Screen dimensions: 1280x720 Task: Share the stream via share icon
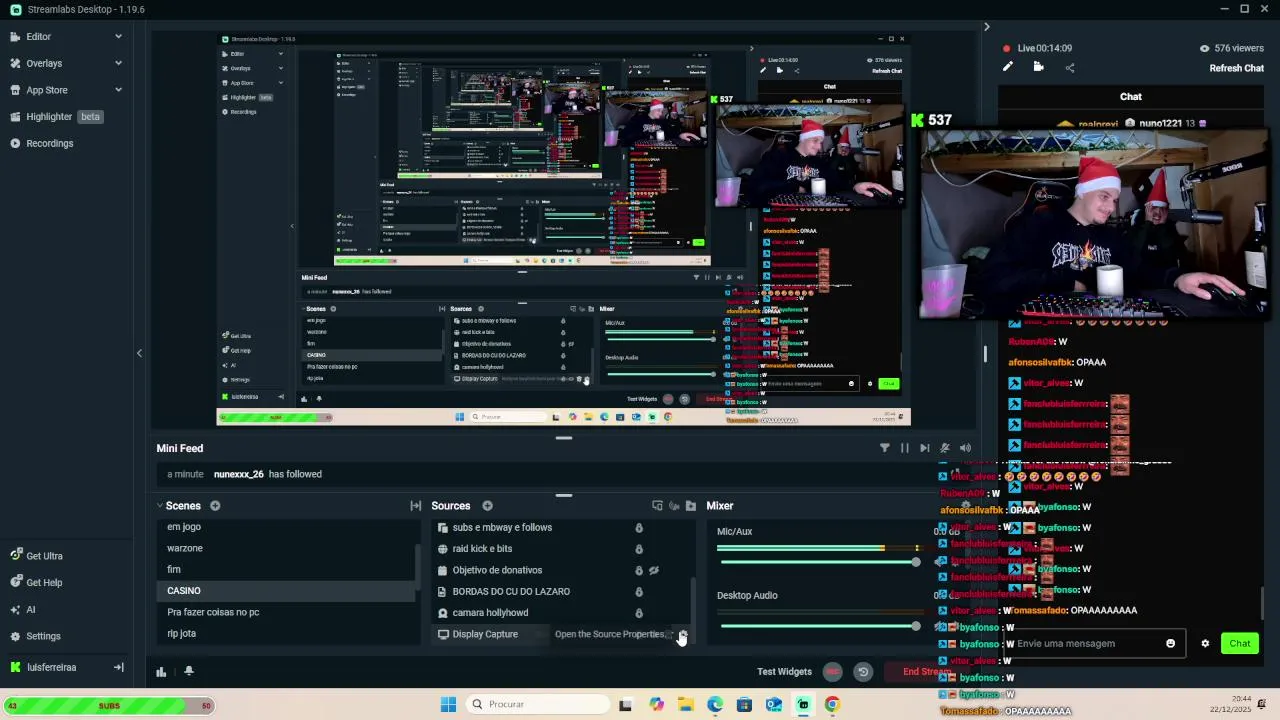coord(1069,68)
